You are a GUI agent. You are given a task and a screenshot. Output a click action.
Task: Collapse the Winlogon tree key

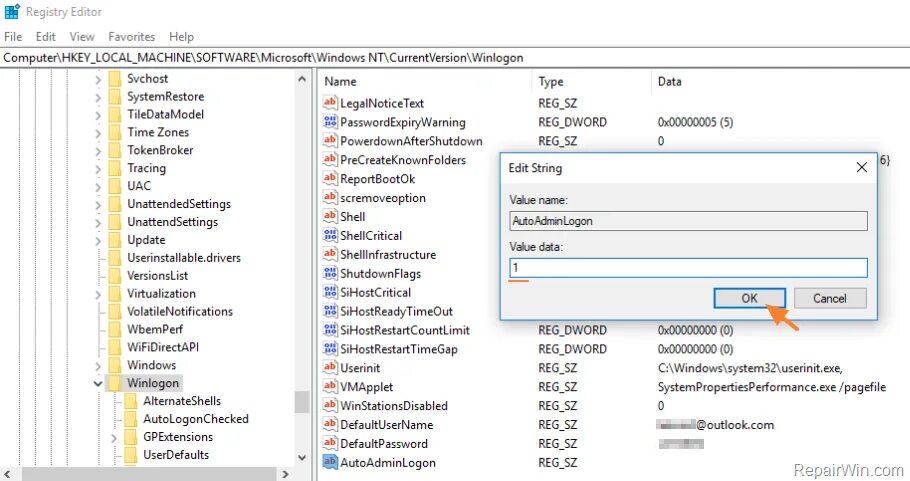98,384
